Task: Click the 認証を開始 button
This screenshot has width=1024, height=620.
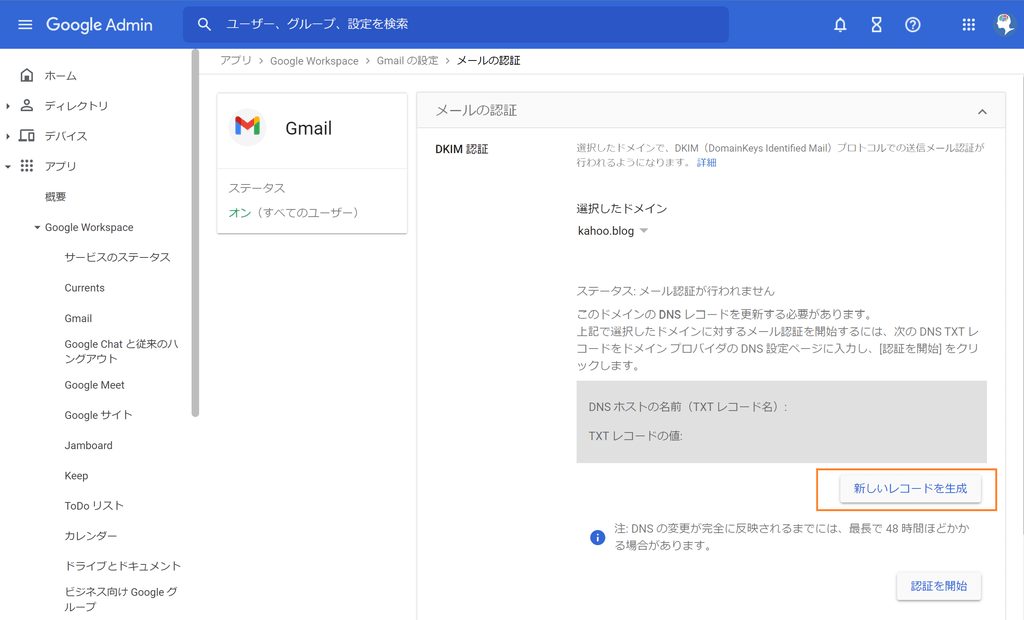Action: [x=938, y=586]
